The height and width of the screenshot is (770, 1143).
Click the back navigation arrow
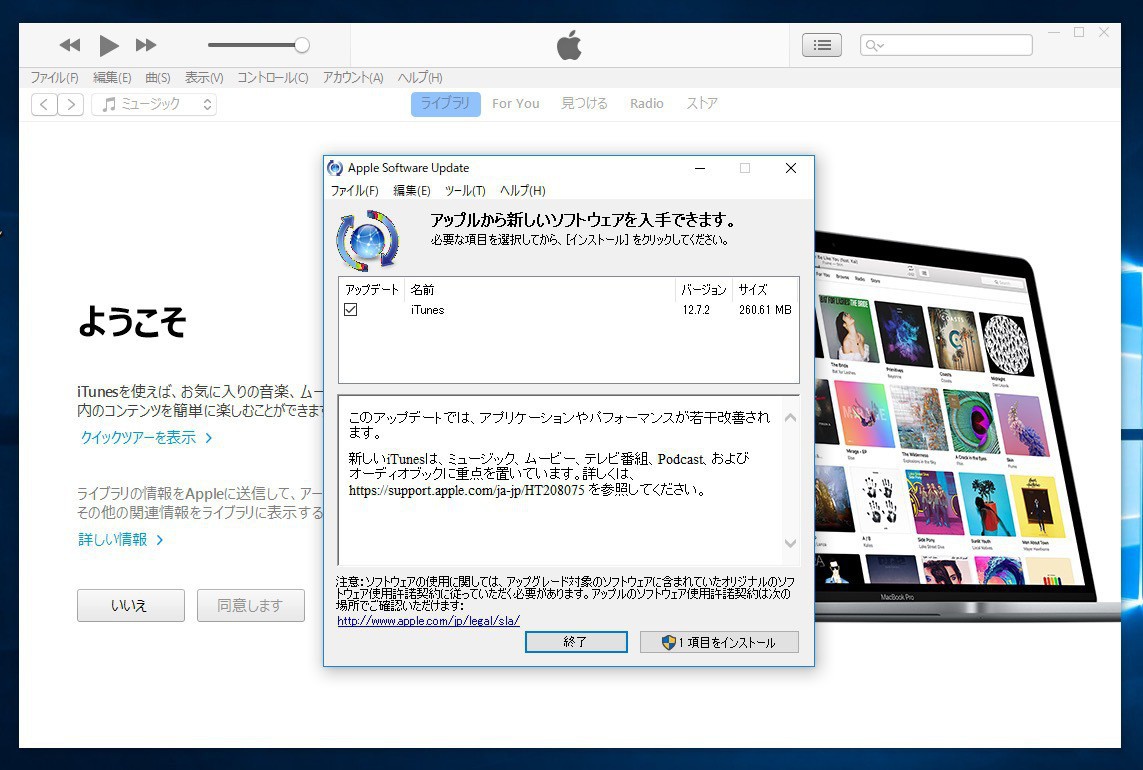click(x=44, y=104)
